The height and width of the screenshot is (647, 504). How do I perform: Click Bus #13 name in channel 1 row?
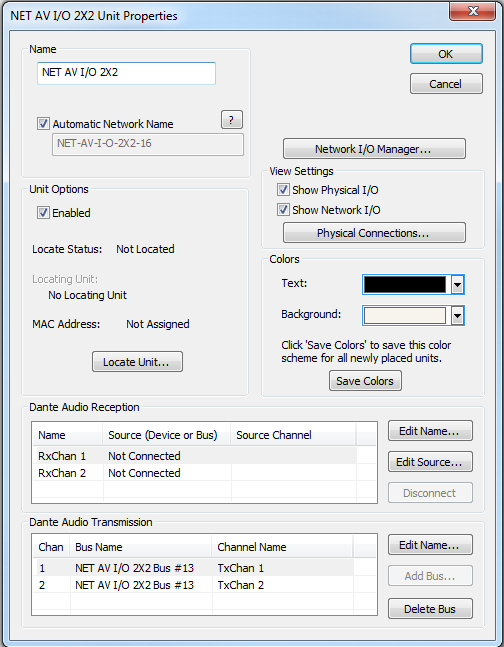[134, 568]
